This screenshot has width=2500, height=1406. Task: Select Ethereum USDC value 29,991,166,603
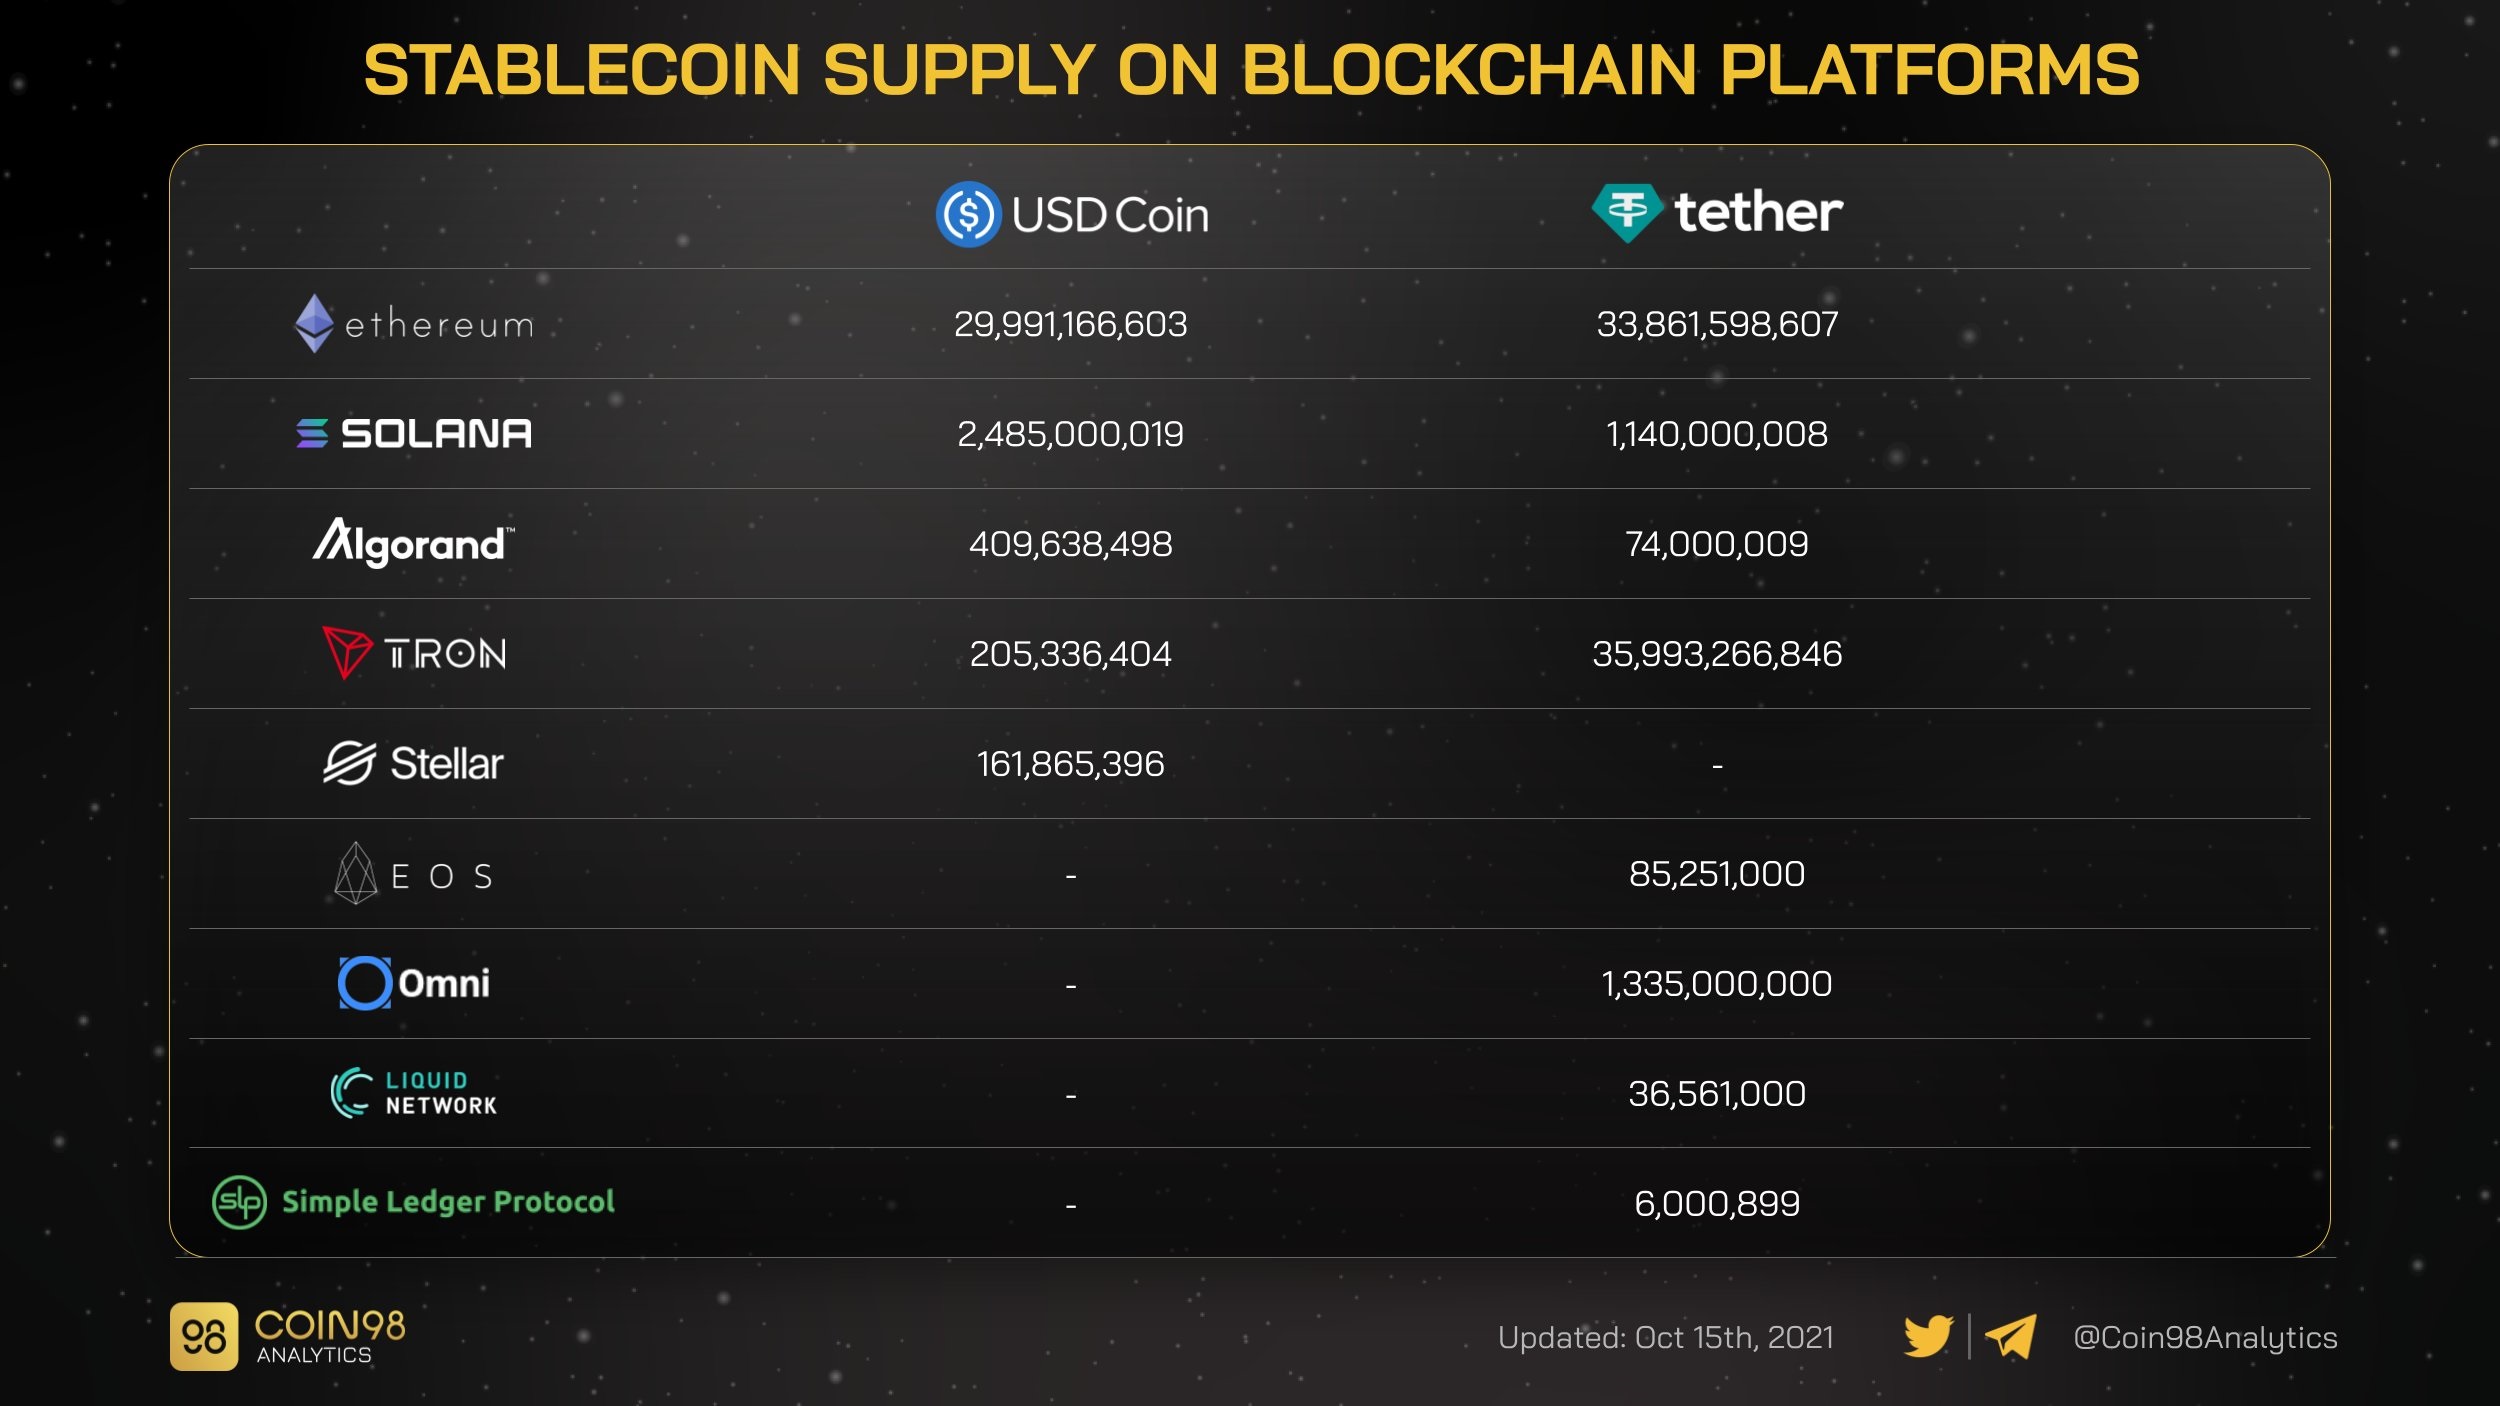(x=1070, y=324)
